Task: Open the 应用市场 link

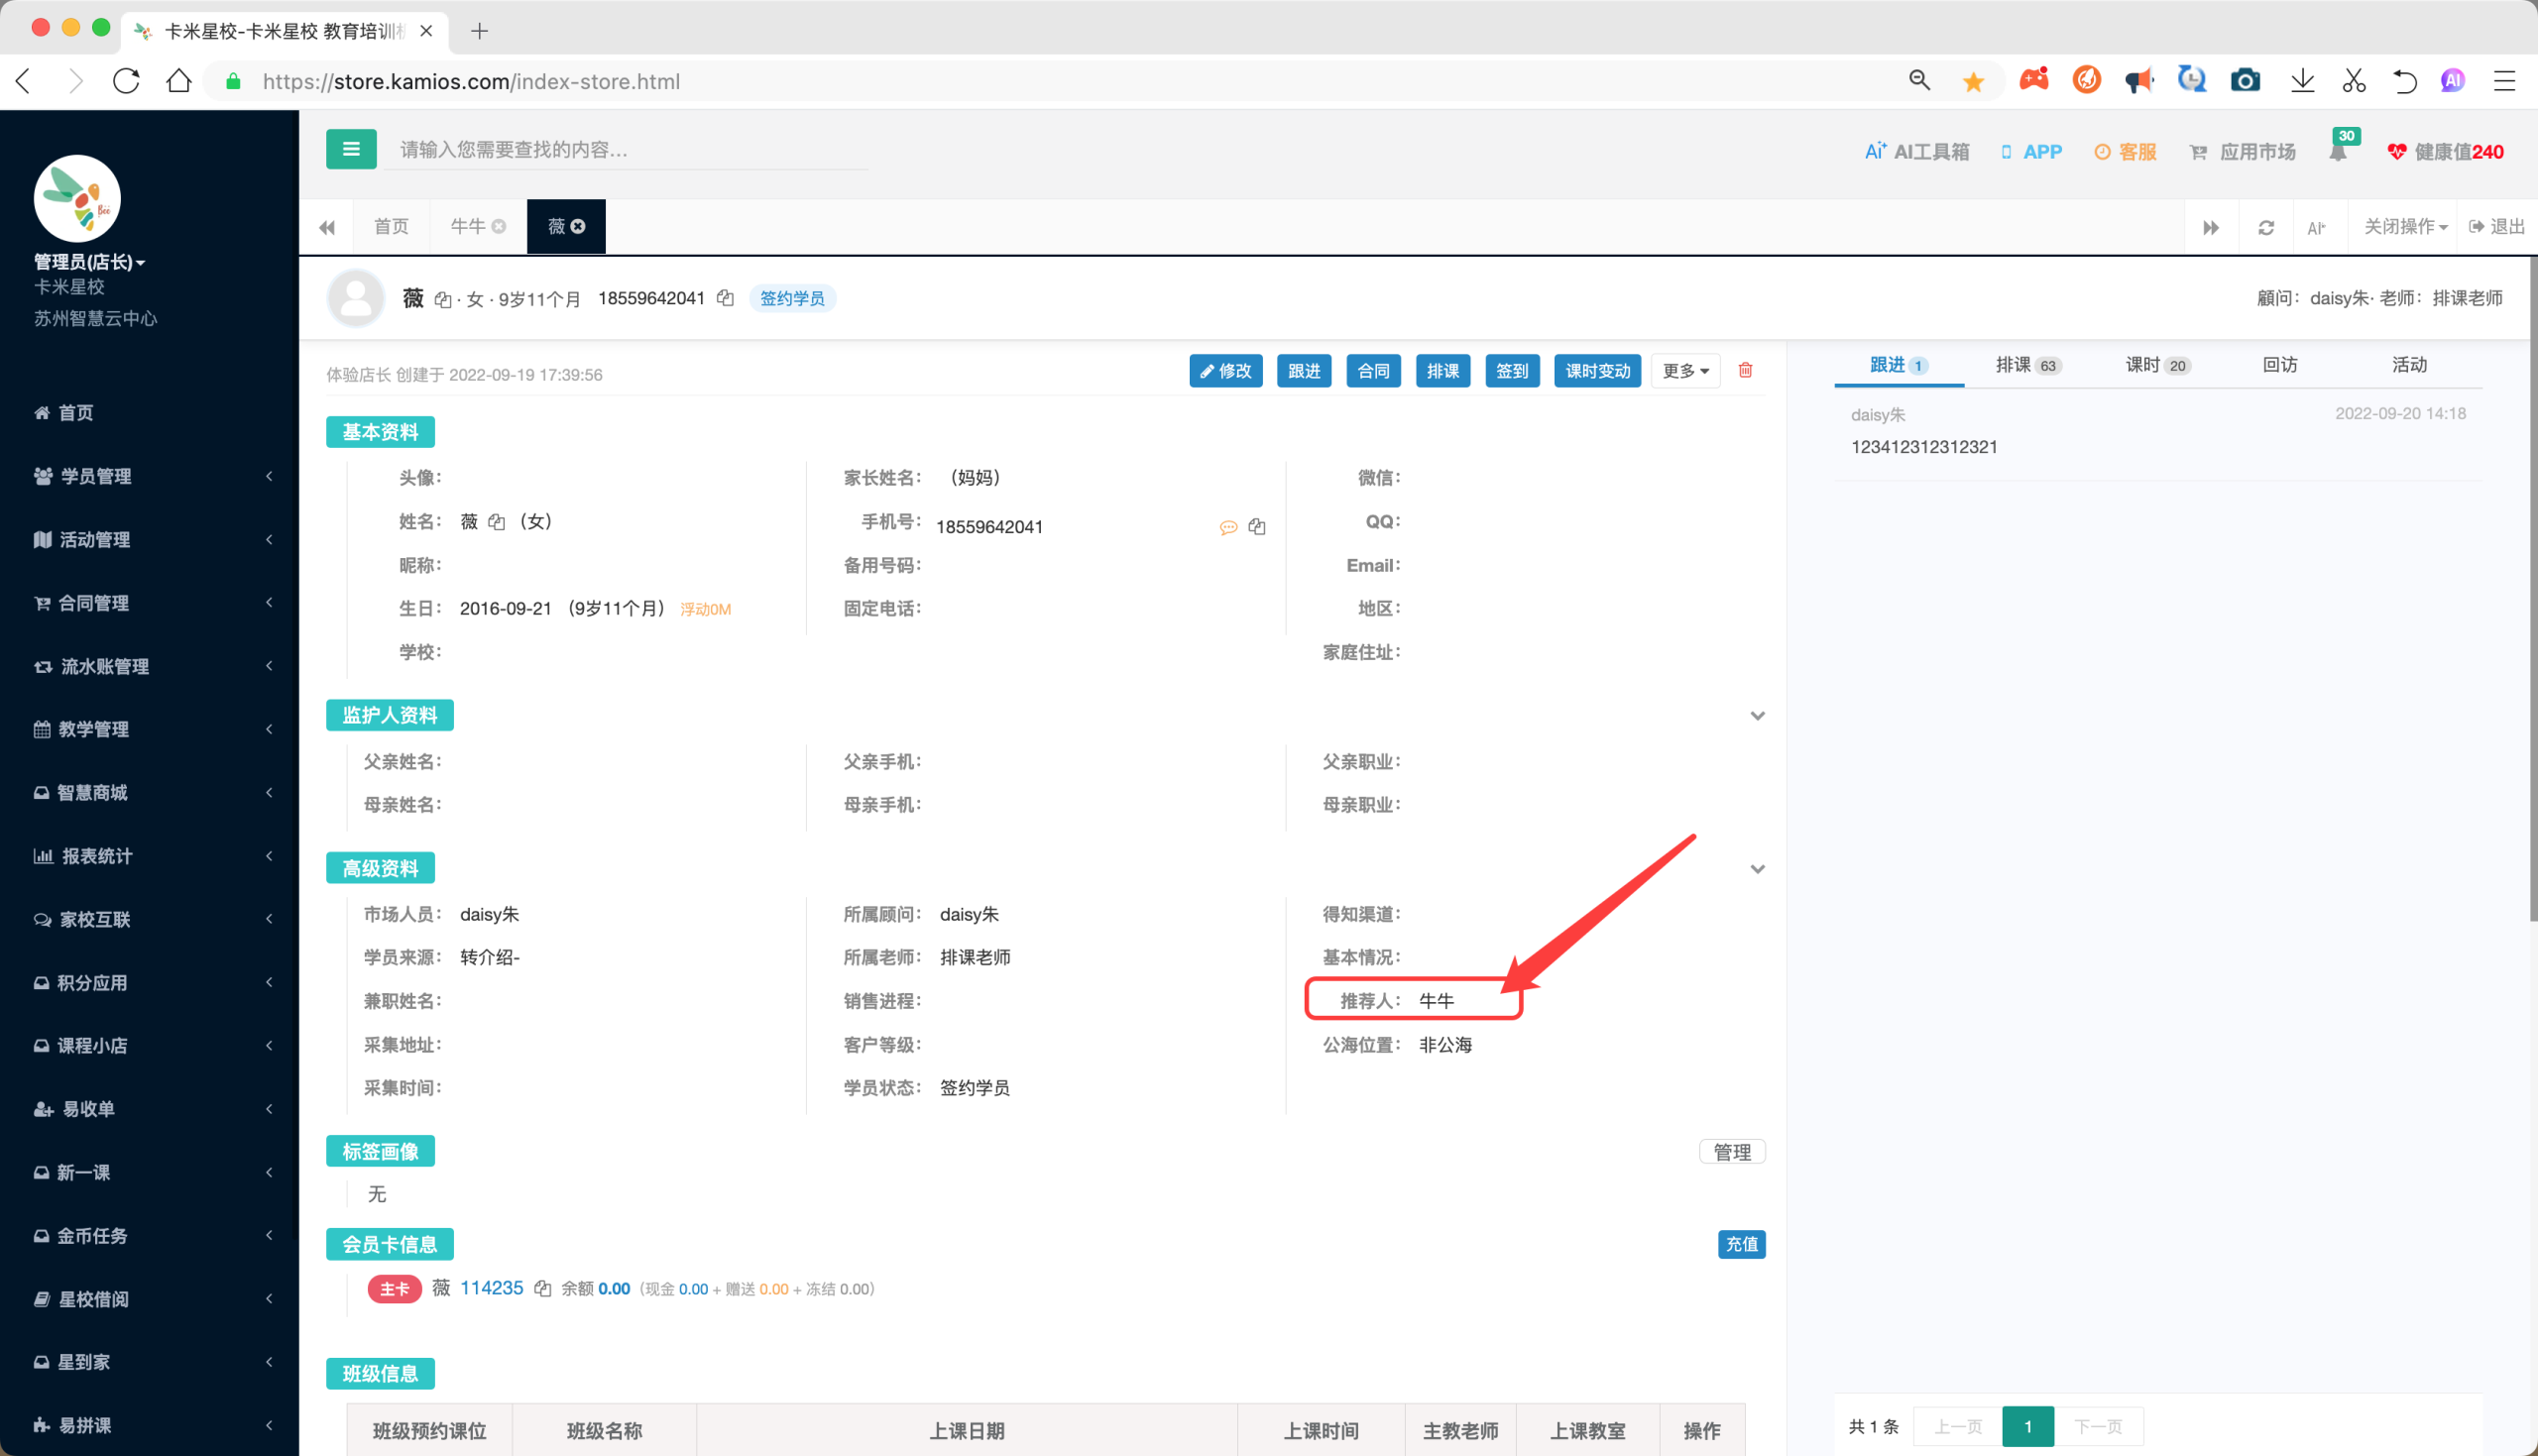Action: click(x=2243, y=152)
